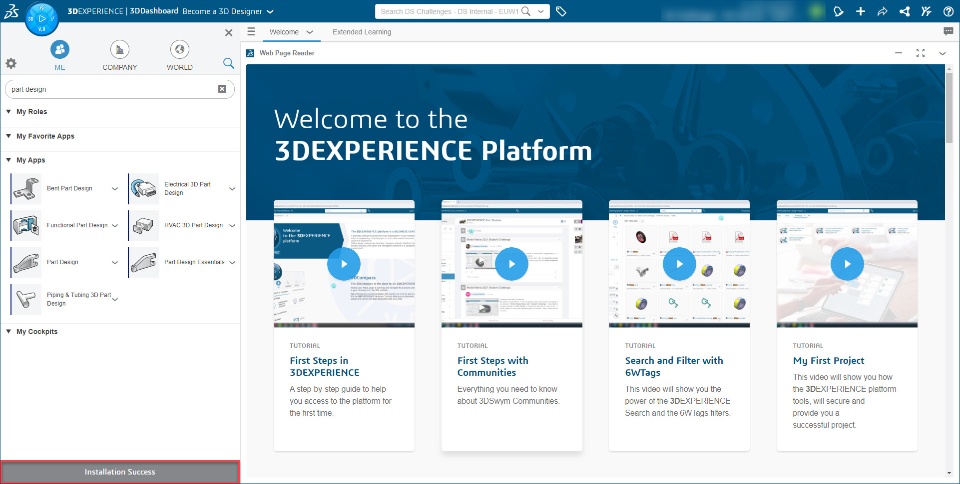
Task: Open First Steps in 3DEXPERIENCE tutorial link
Action: click(324, 367)
